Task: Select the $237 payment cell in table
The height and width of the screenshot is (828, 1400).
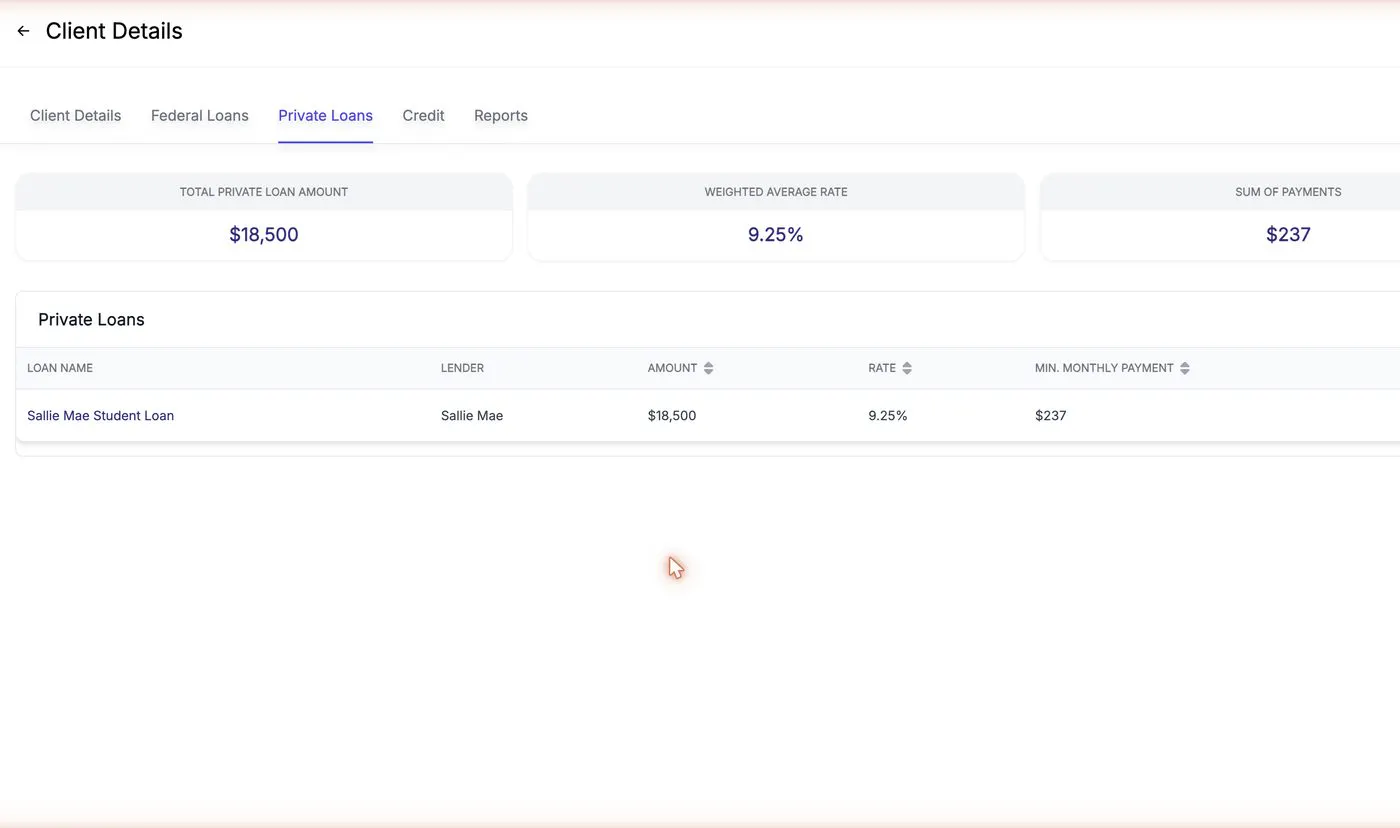Action: point(1051,415)
